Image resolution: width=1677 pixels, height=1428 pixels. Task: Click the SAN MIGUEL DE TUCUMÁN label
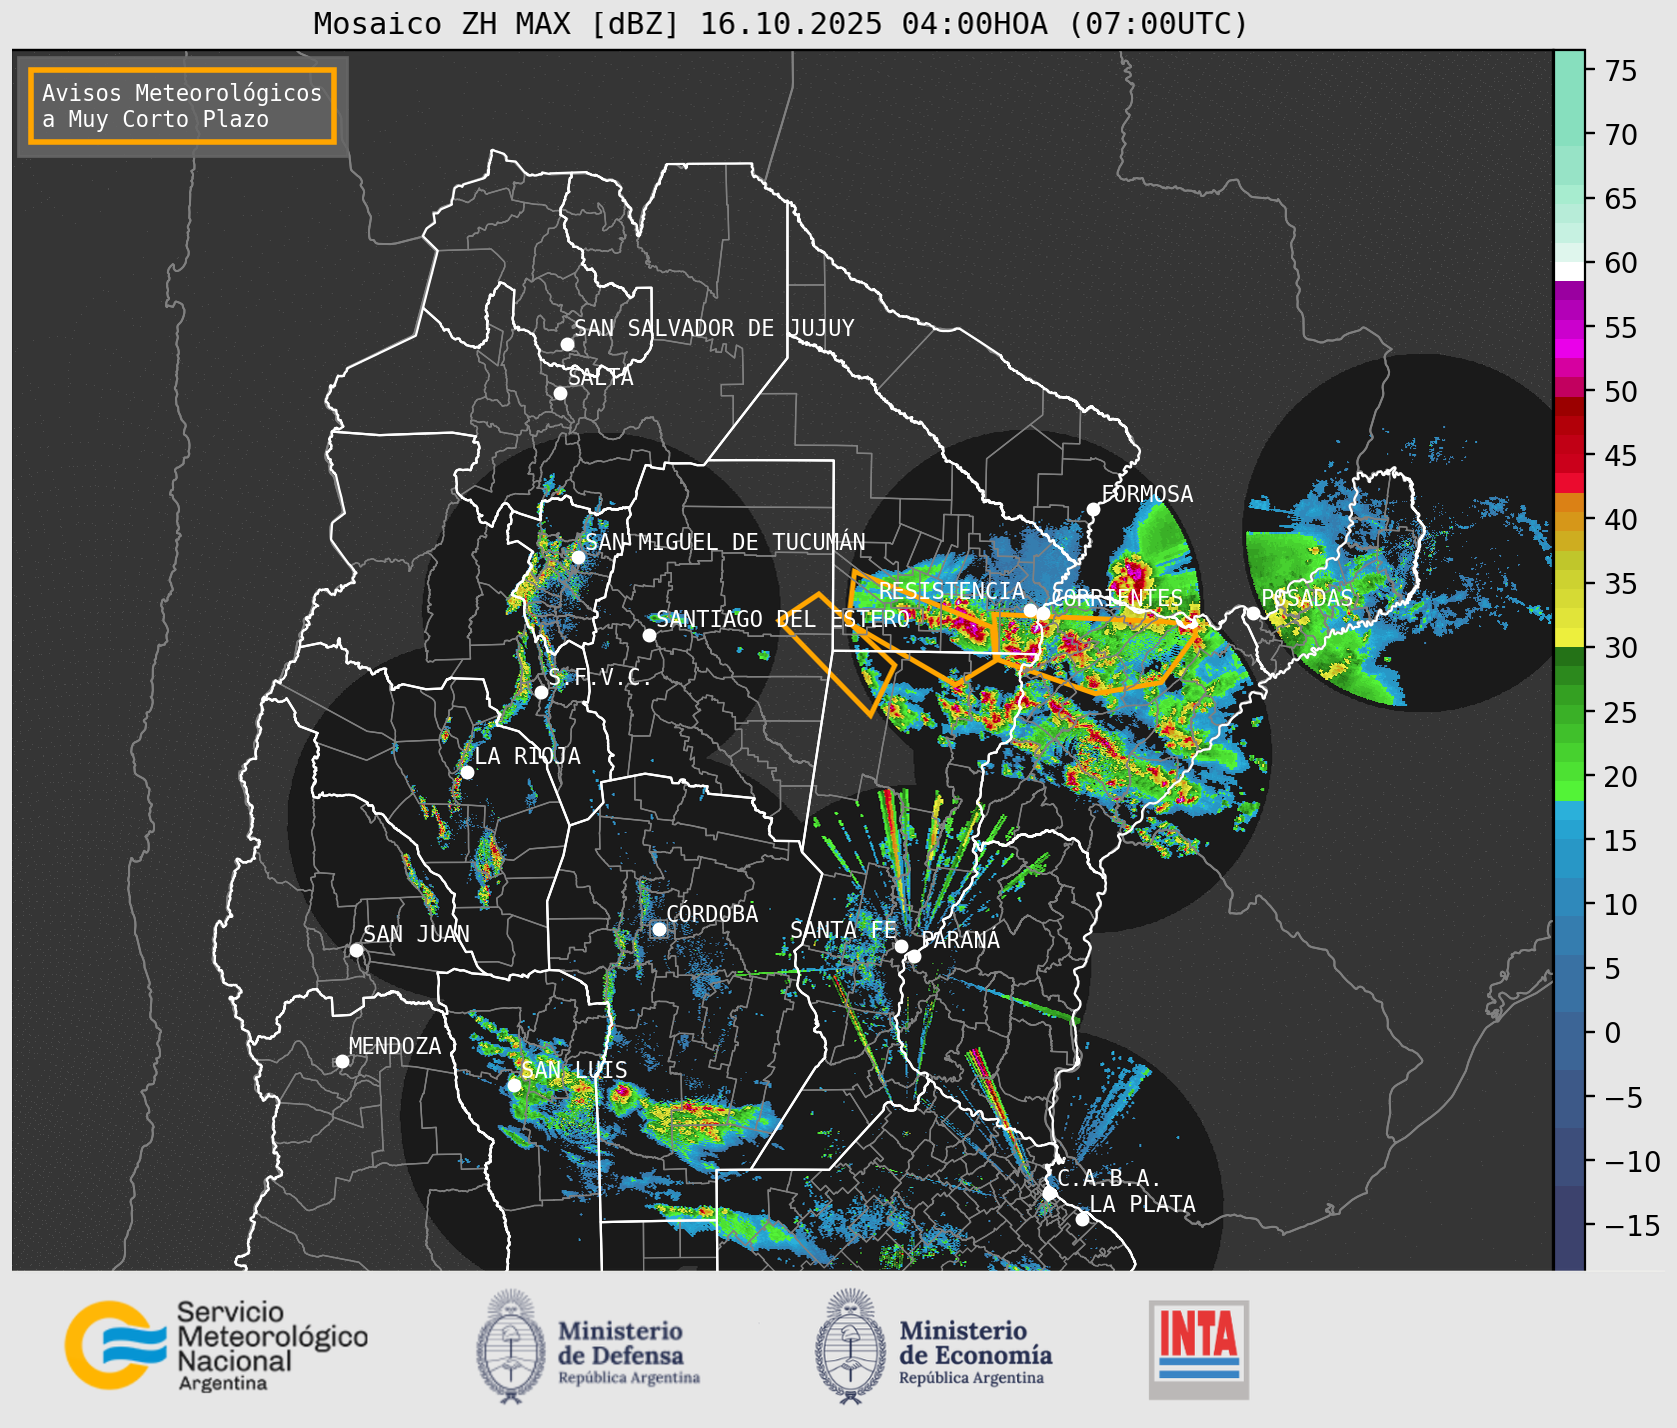(725, 542)
